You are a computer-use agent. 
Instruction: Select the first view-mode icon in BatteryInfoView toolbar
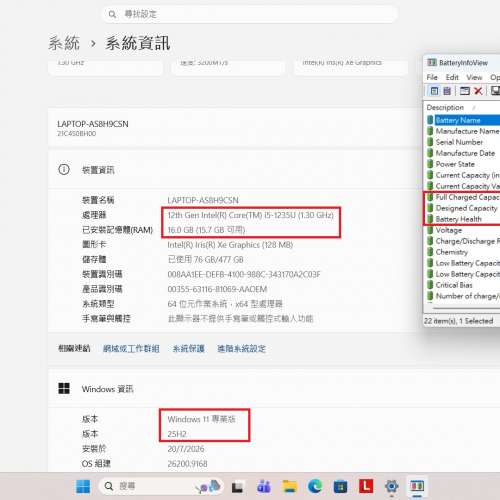point(434,91)
